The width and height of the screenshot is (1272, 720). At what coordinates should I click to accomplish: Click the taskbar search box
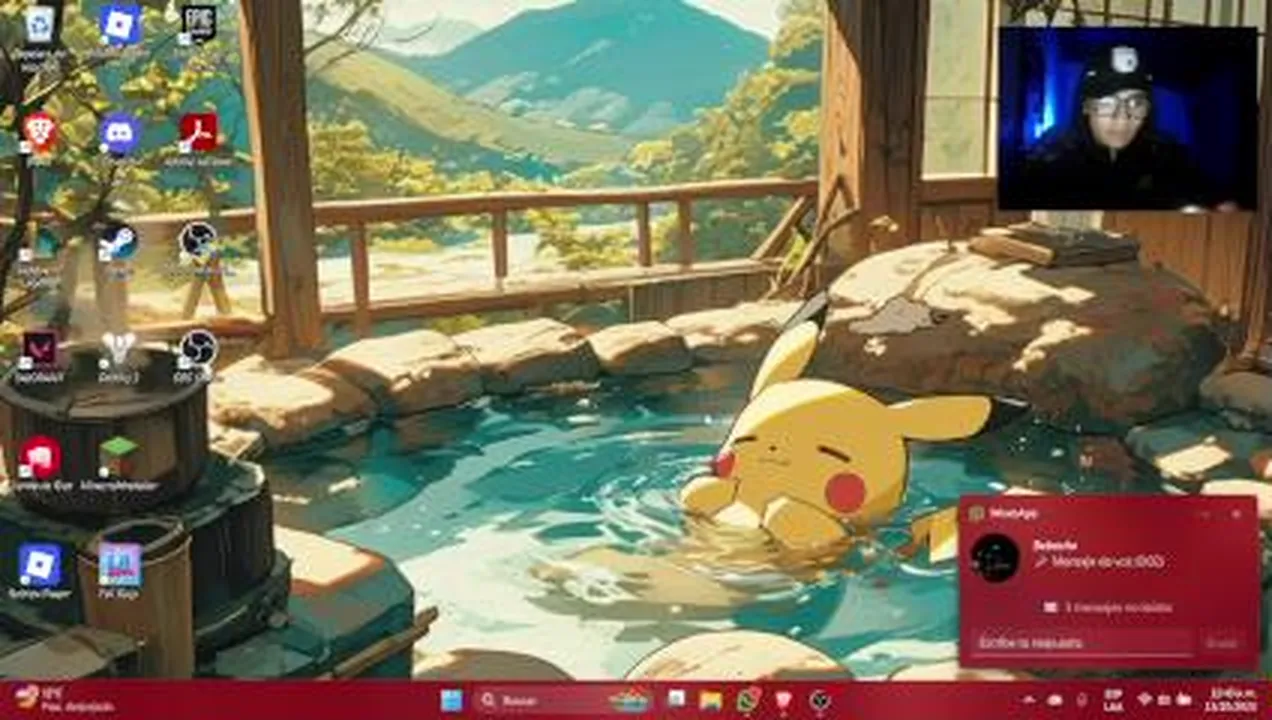pos(562,700)
